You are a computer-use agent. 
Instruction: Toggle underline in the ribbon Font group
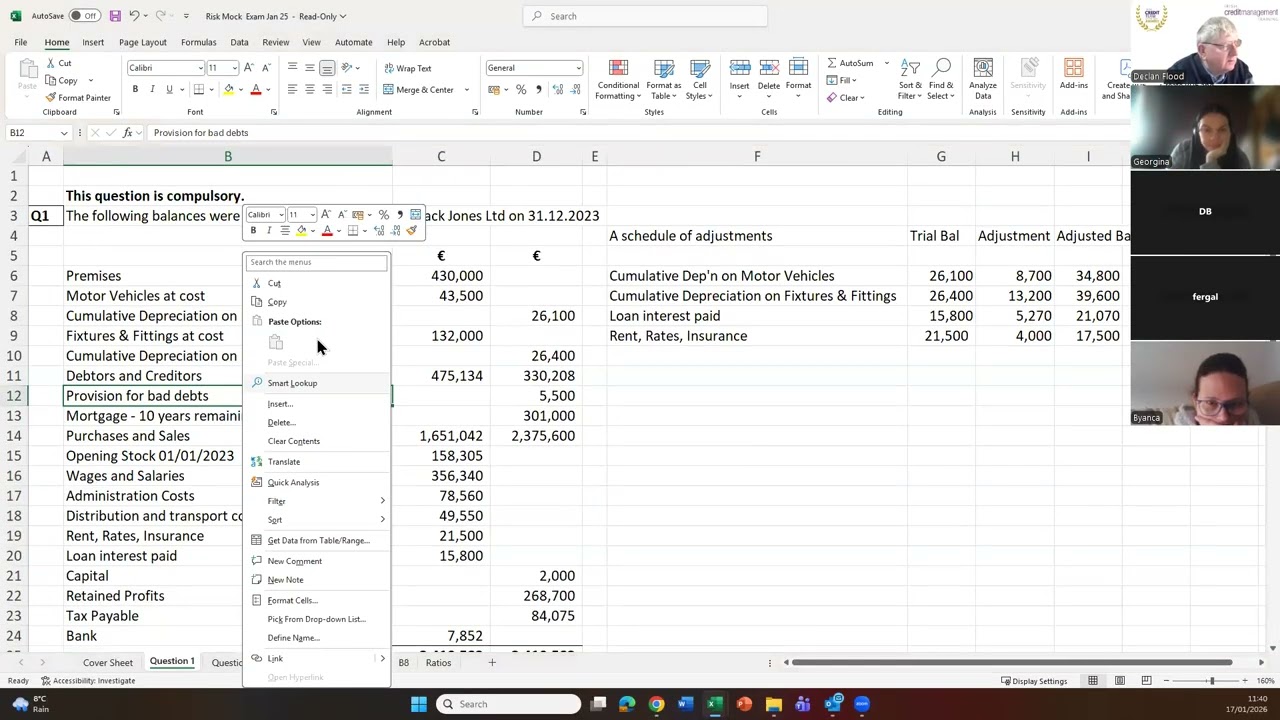169,89
